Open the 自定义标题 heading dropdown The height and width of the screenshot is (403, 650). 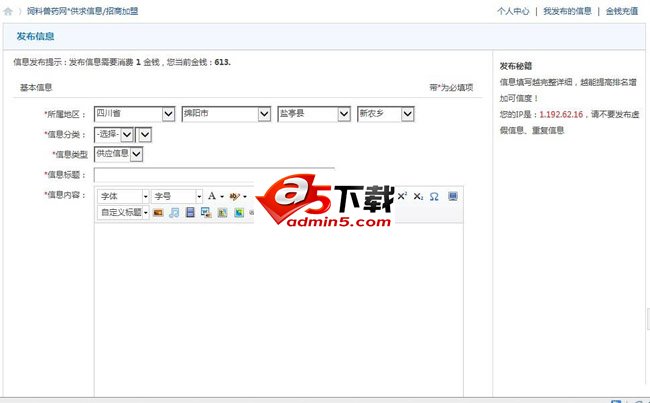coord(123,213)
